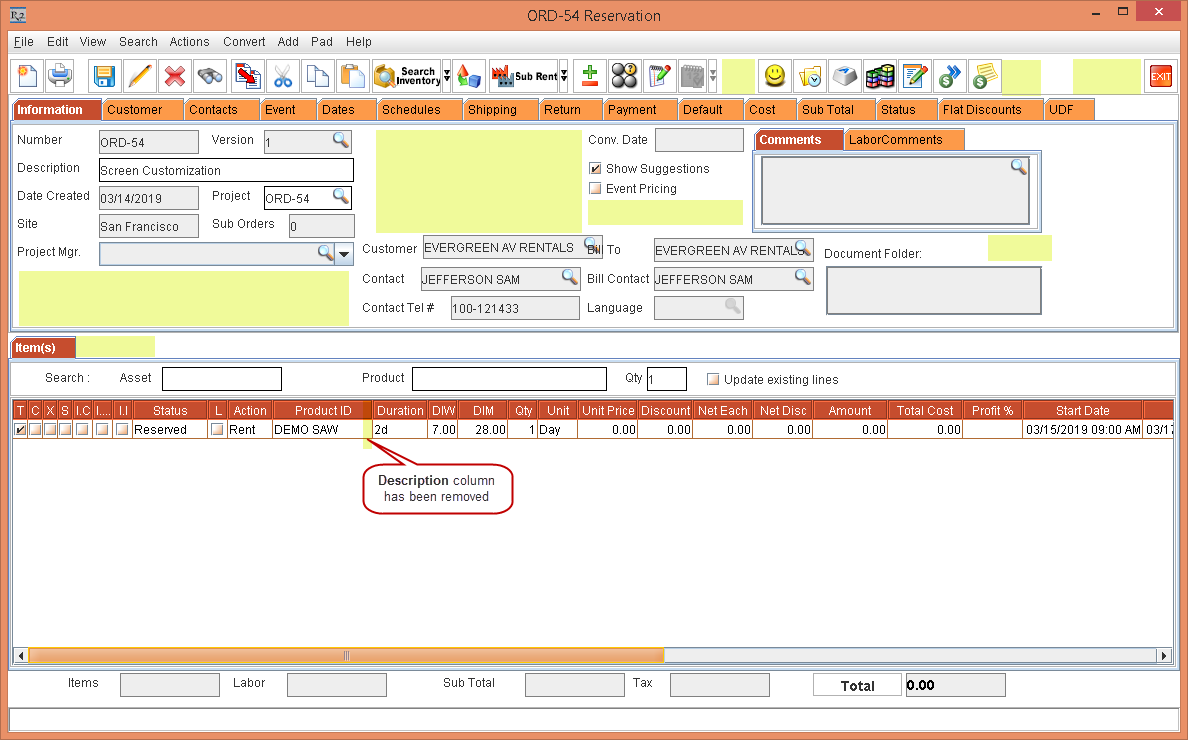Click the blue document with pencil icon

pyautogui.click(x=914, y=76)
